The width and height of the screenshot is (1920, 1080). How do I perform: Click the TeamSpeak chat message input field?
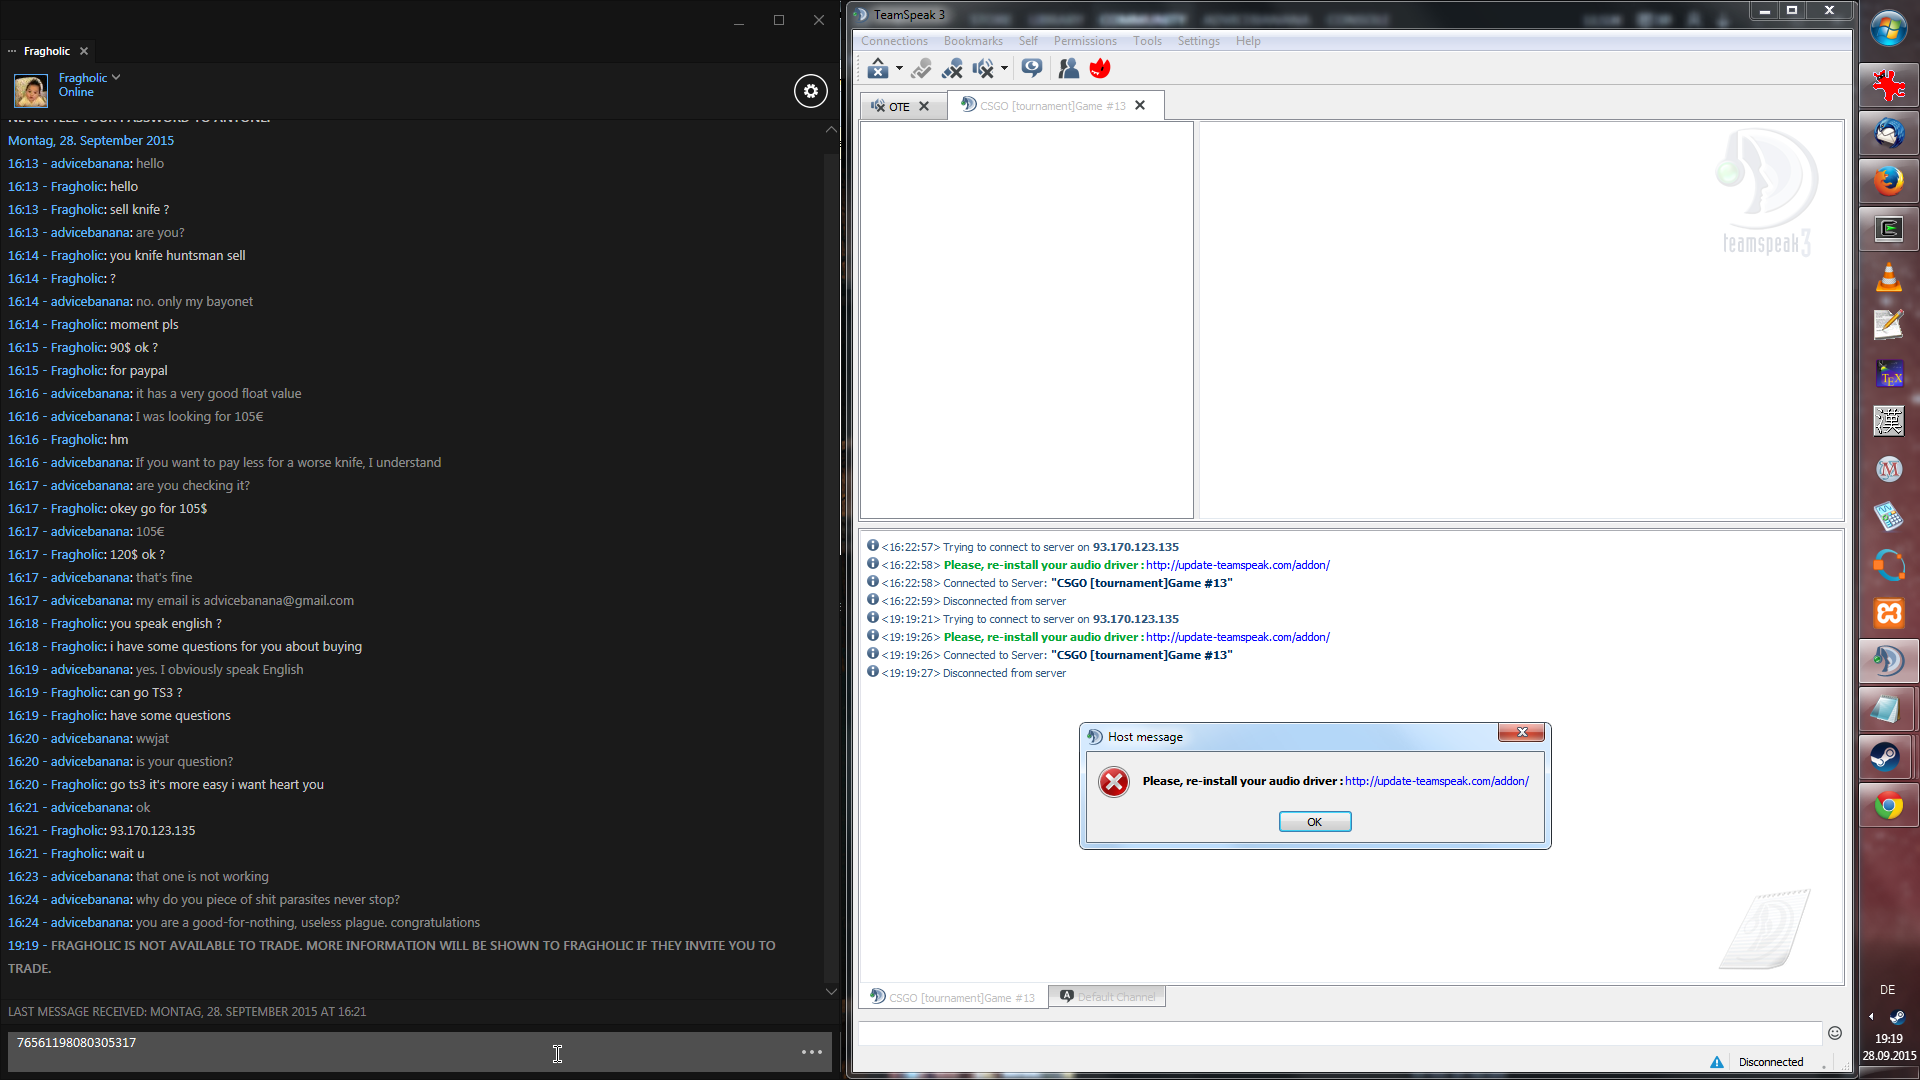point(1339,1033)
